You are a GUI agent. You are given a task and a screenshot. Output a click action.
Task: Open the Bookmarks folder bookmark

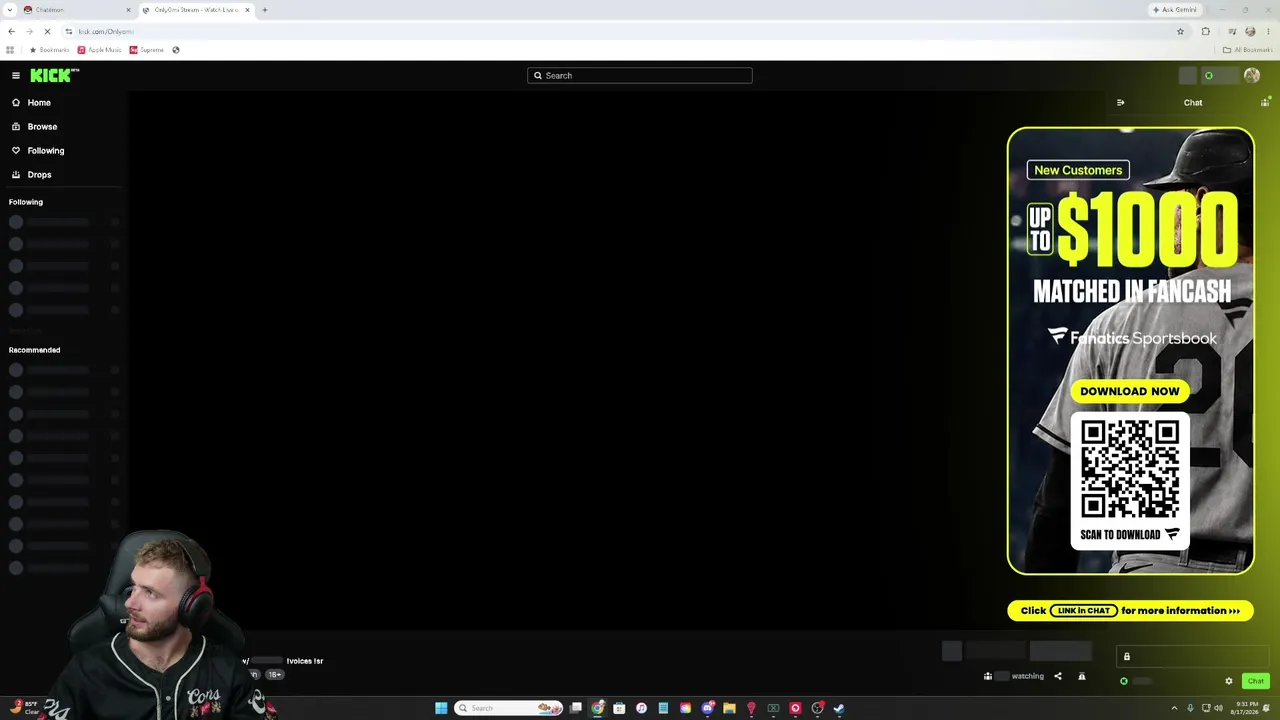[x=50, y=50]
